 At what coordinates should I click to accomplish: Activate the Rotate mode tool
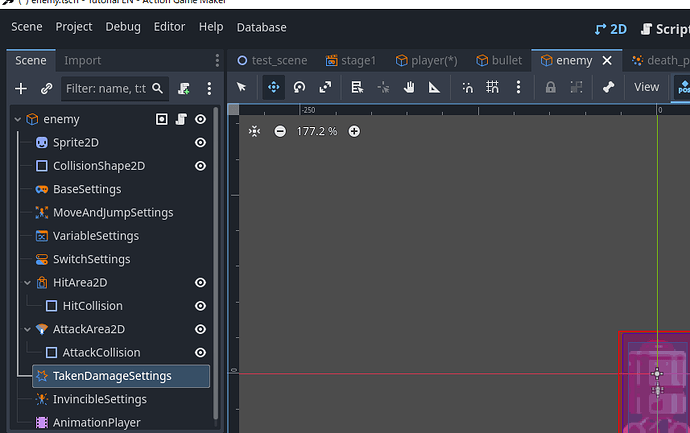[x=299, y=87]
